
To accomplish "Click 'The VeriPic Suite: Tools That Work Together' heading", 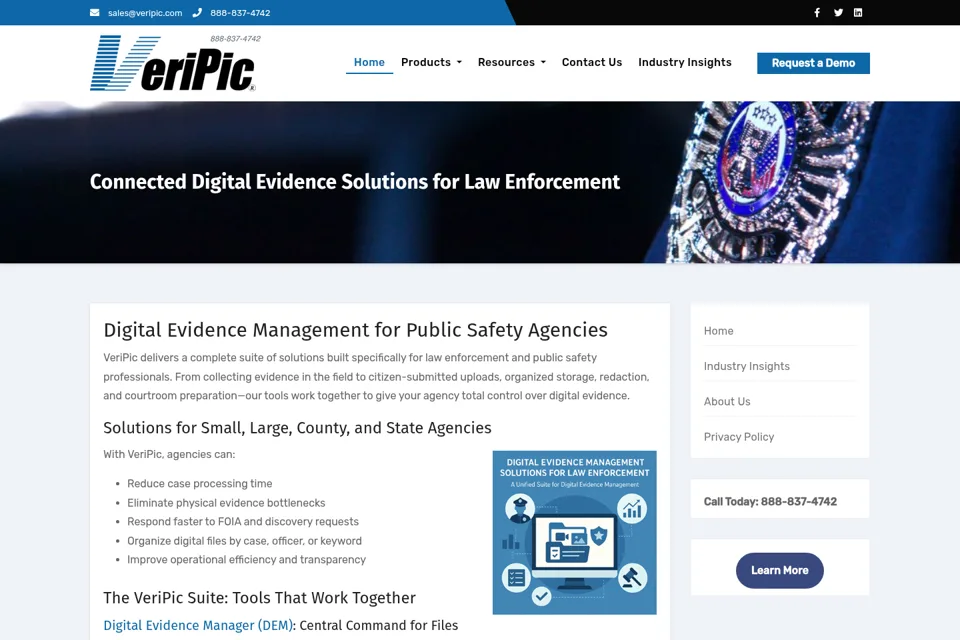I will coord(260,598).
